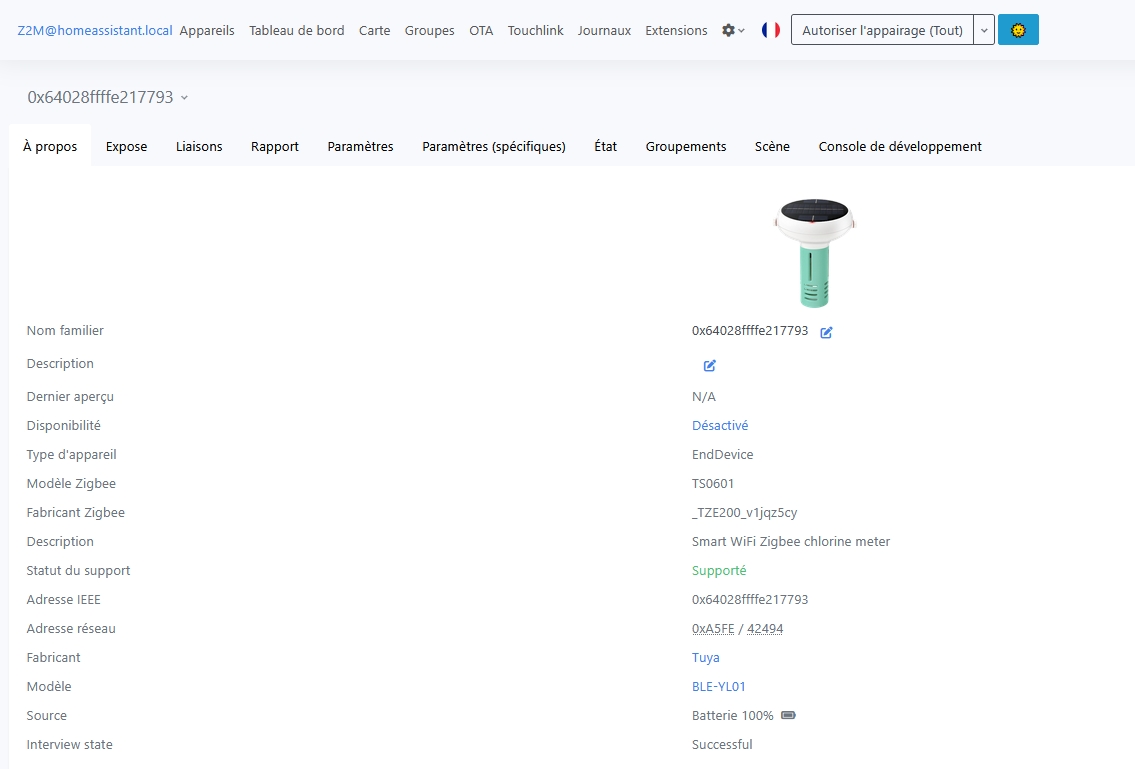
Task: Click decimal network address 42494
Action: pos(765,629)
